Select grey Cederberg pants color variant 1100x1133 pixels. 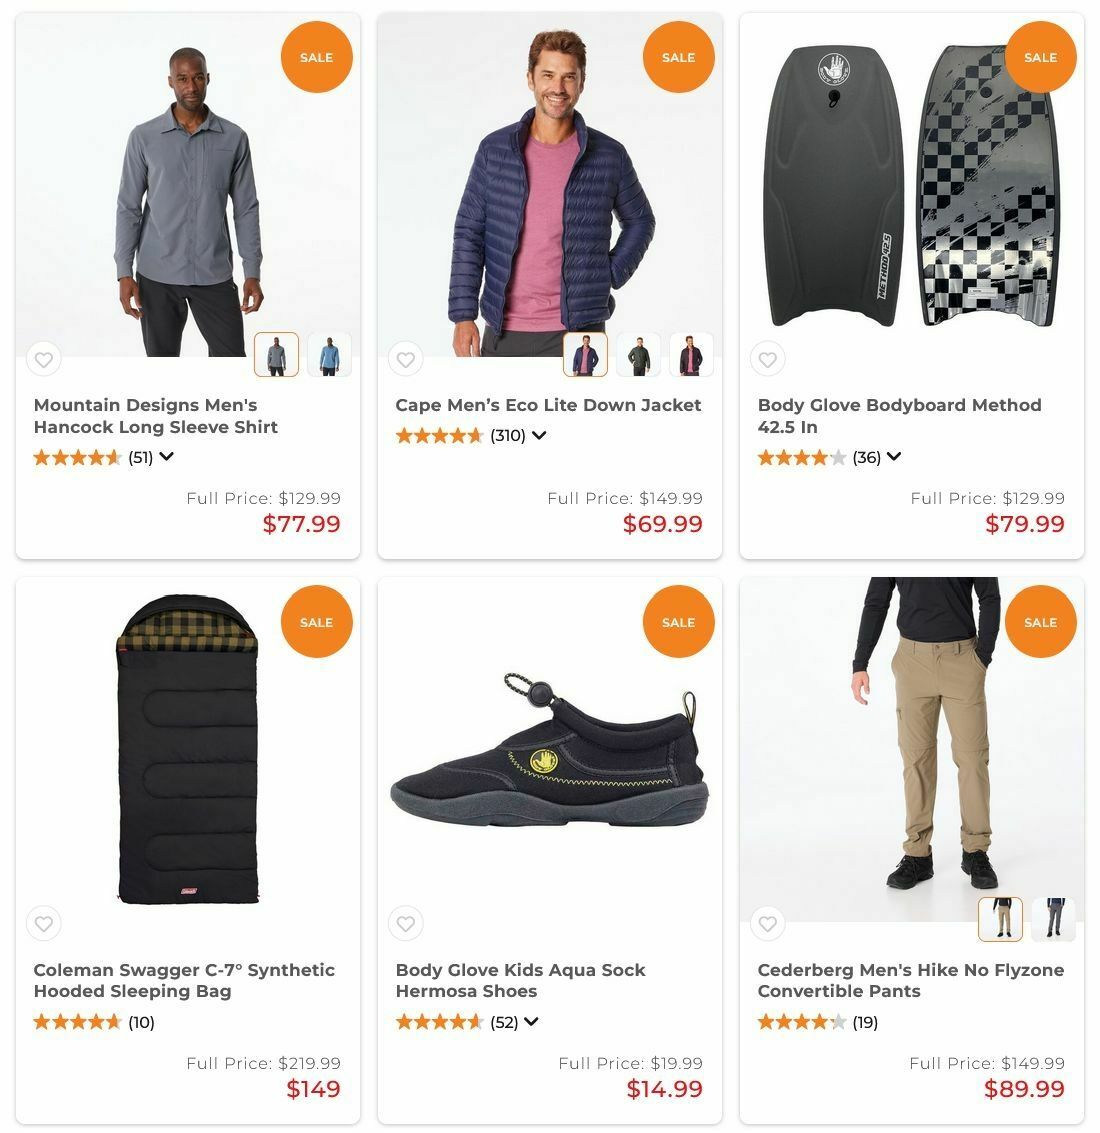pos(1053,920)
